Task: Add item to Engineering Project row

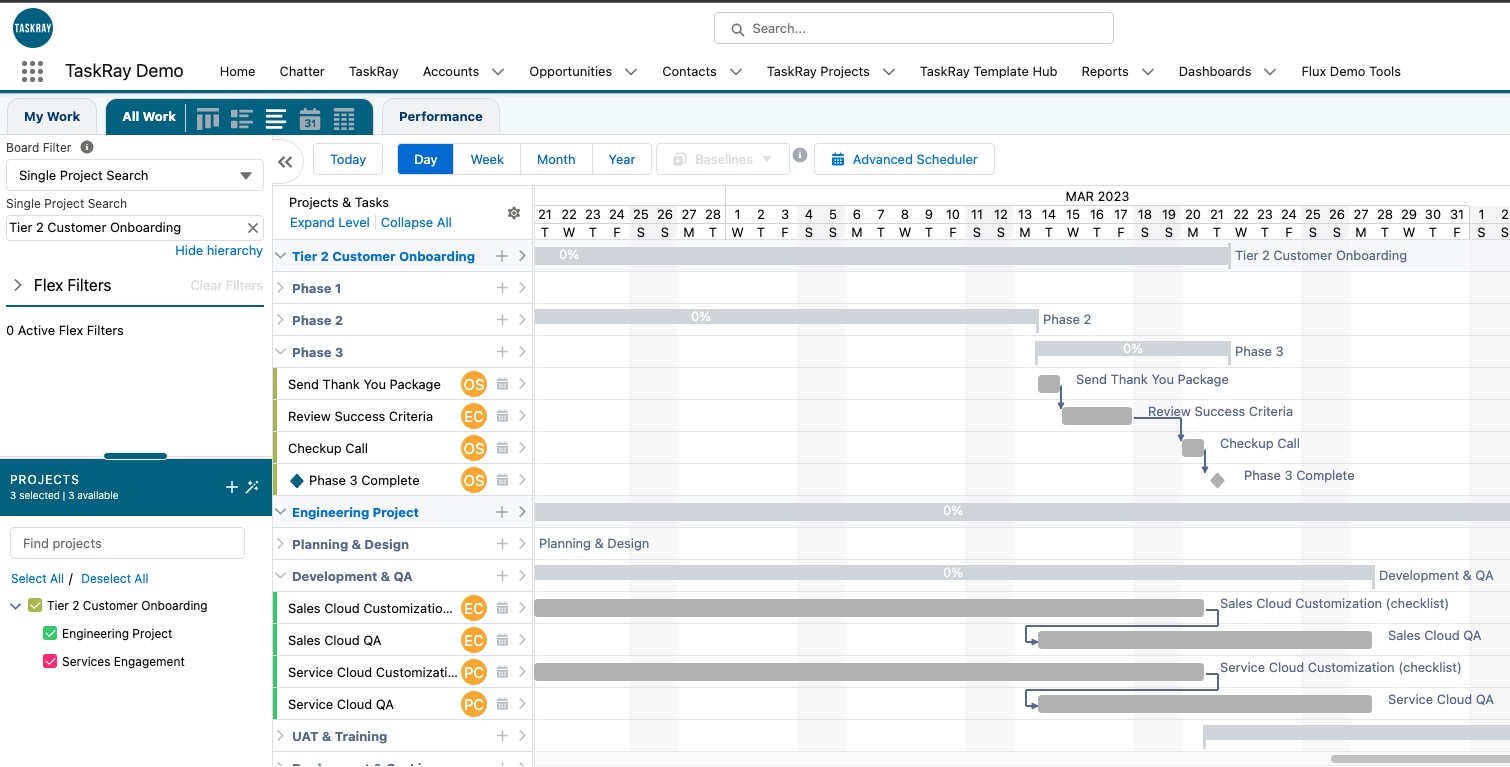Action: tap(503, 512)
